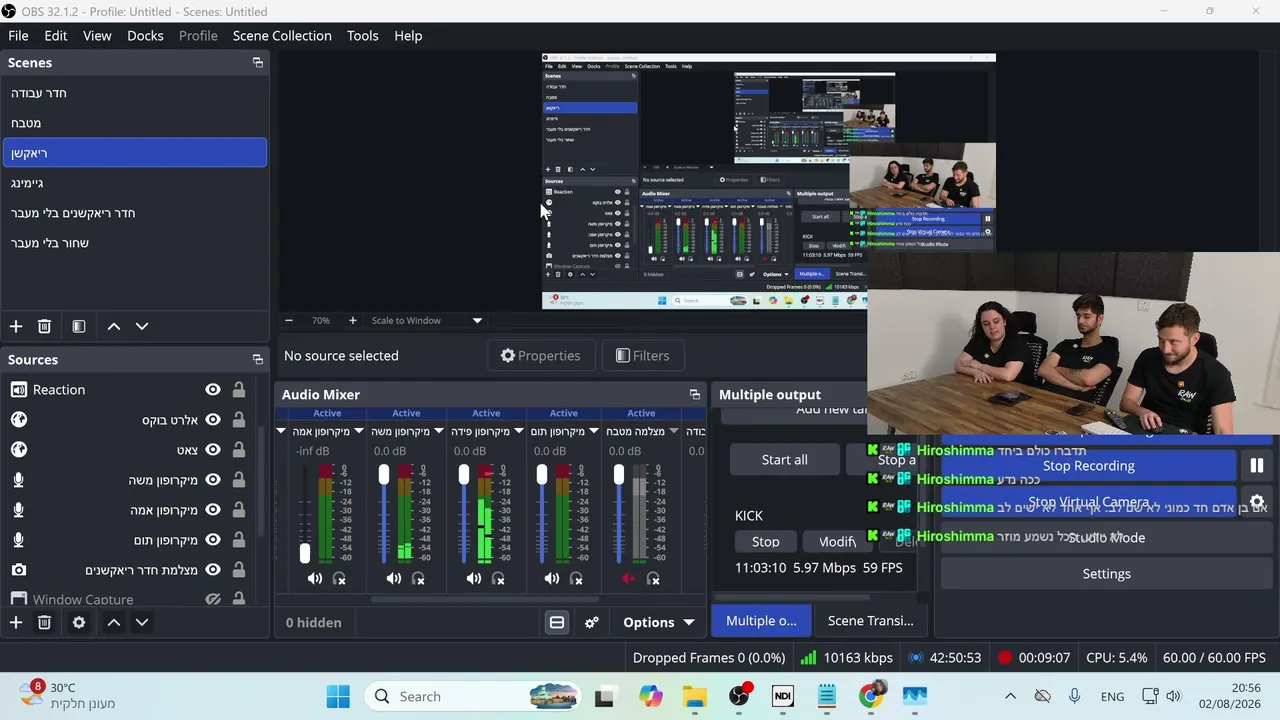1280x720 pixels.
Task: Open the Docks menu
Action: (145, 35)
